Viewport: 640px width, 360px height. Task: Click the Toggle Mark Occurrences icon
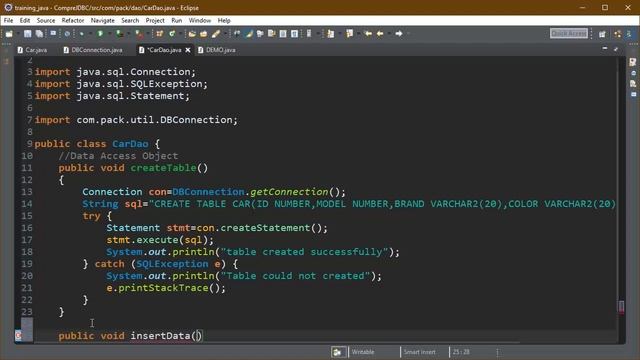[x=249, y=33]
